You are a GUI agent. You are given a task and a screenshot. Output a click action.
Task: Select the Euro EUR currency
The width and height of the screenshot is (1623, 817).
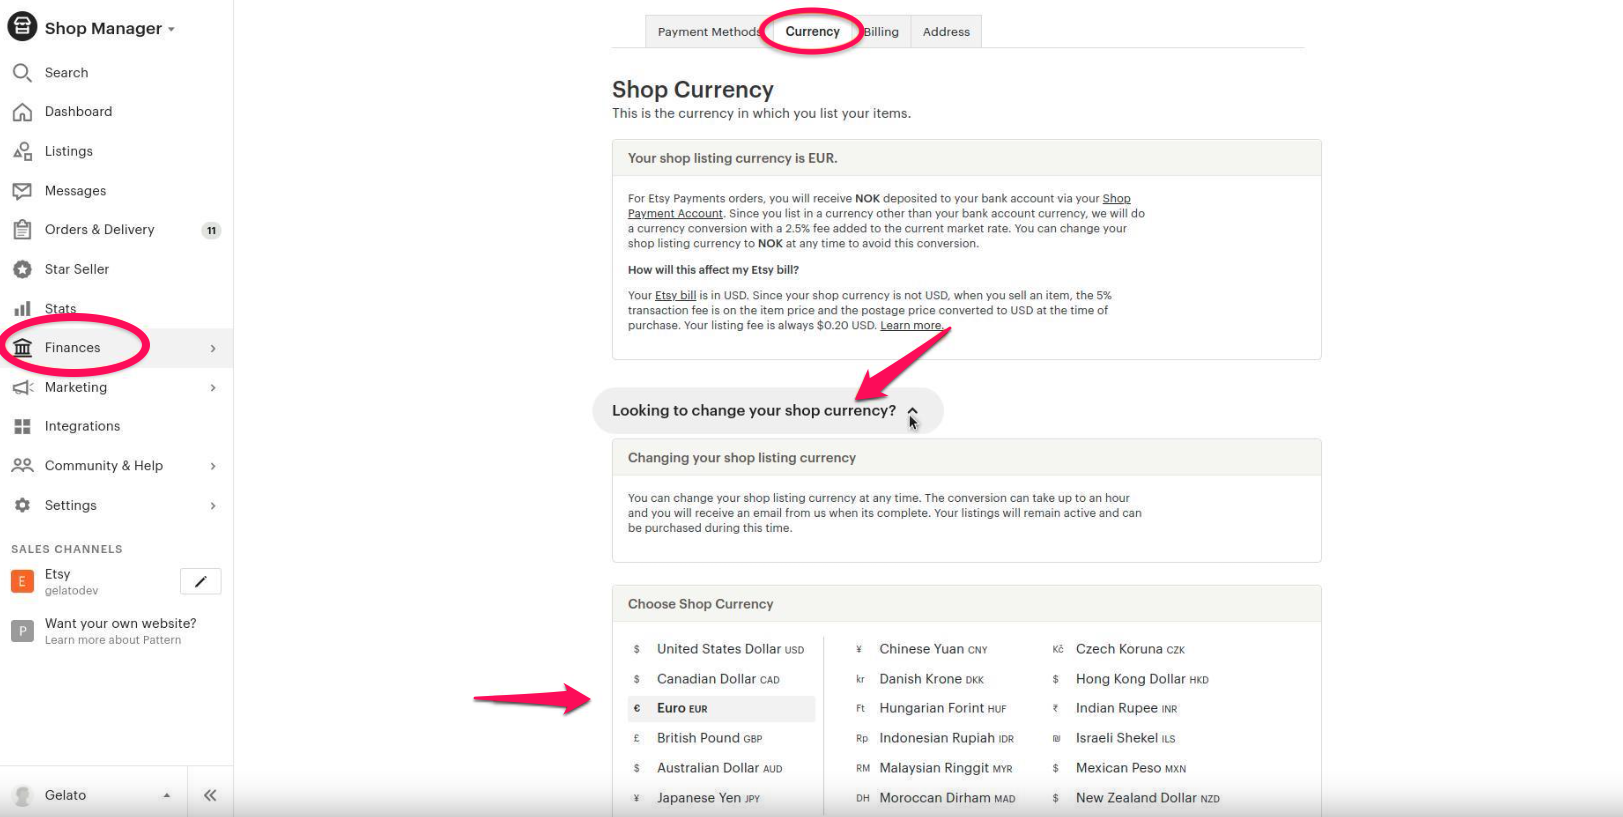pyautogui.click(x=721, y=708)
